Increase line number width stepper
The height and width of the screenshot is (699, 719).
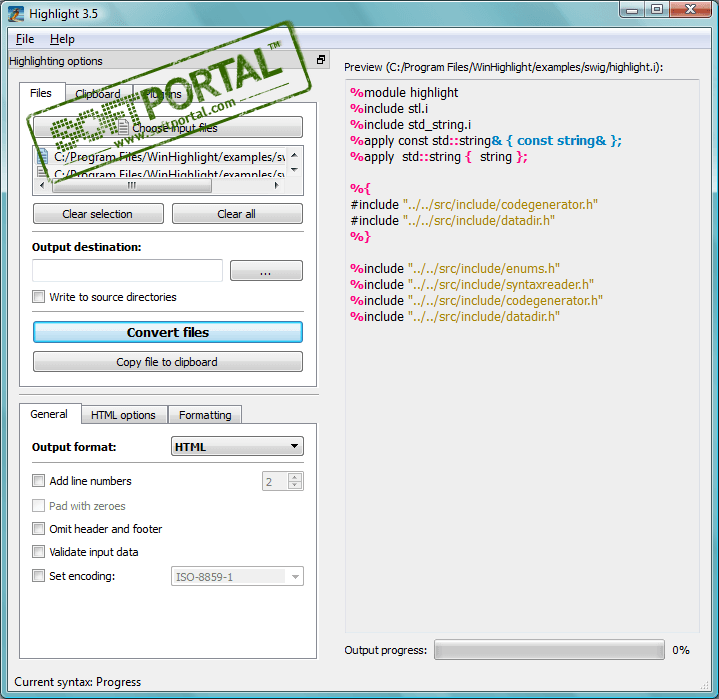295,477
